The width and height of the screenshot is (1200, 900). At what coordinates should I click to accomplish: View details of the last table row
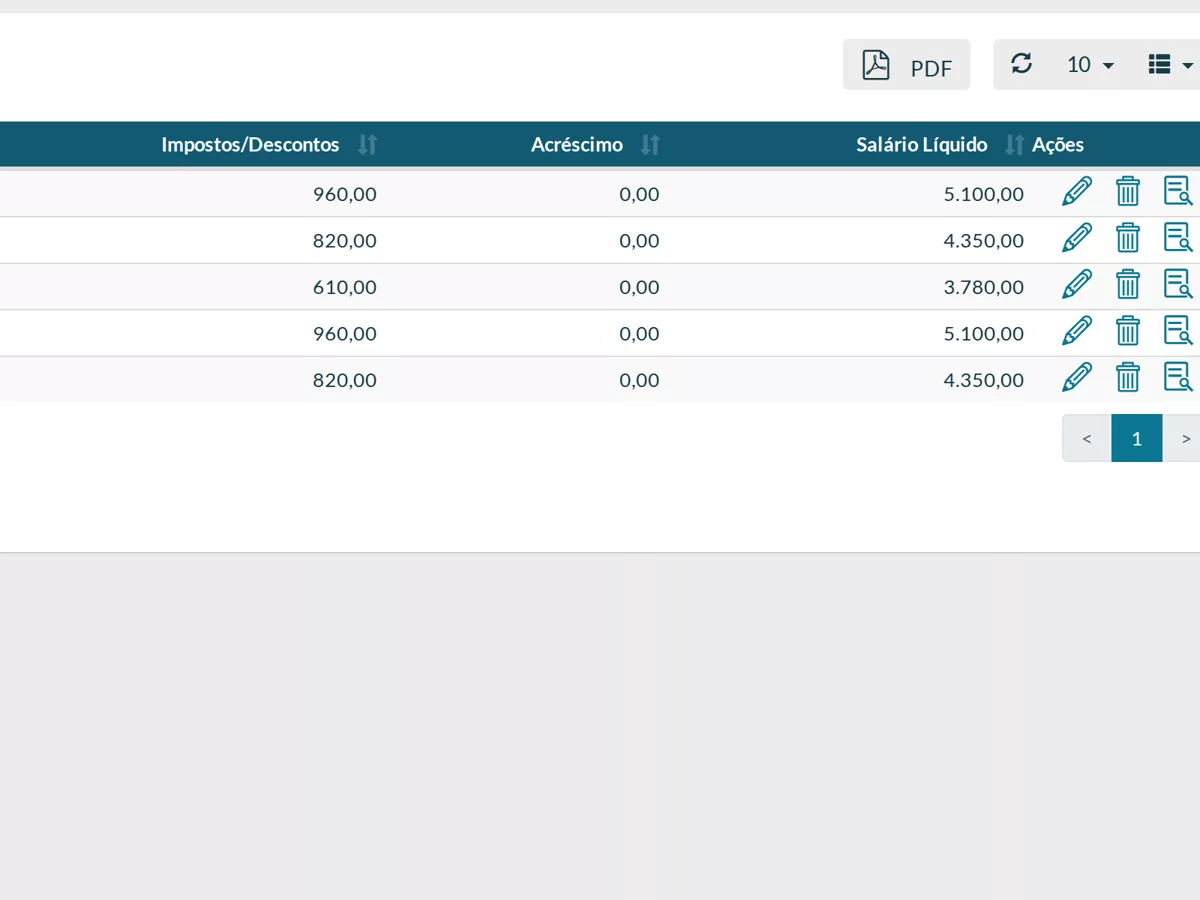1178,377
